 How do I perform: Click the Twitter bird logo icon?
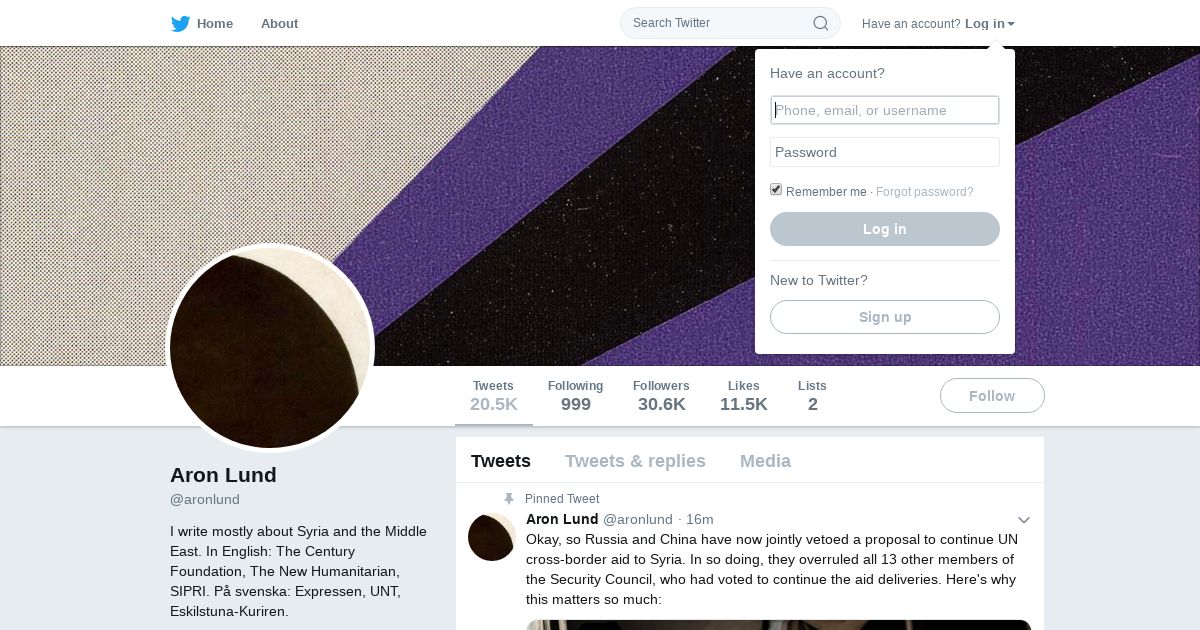[x=180, y=23]
